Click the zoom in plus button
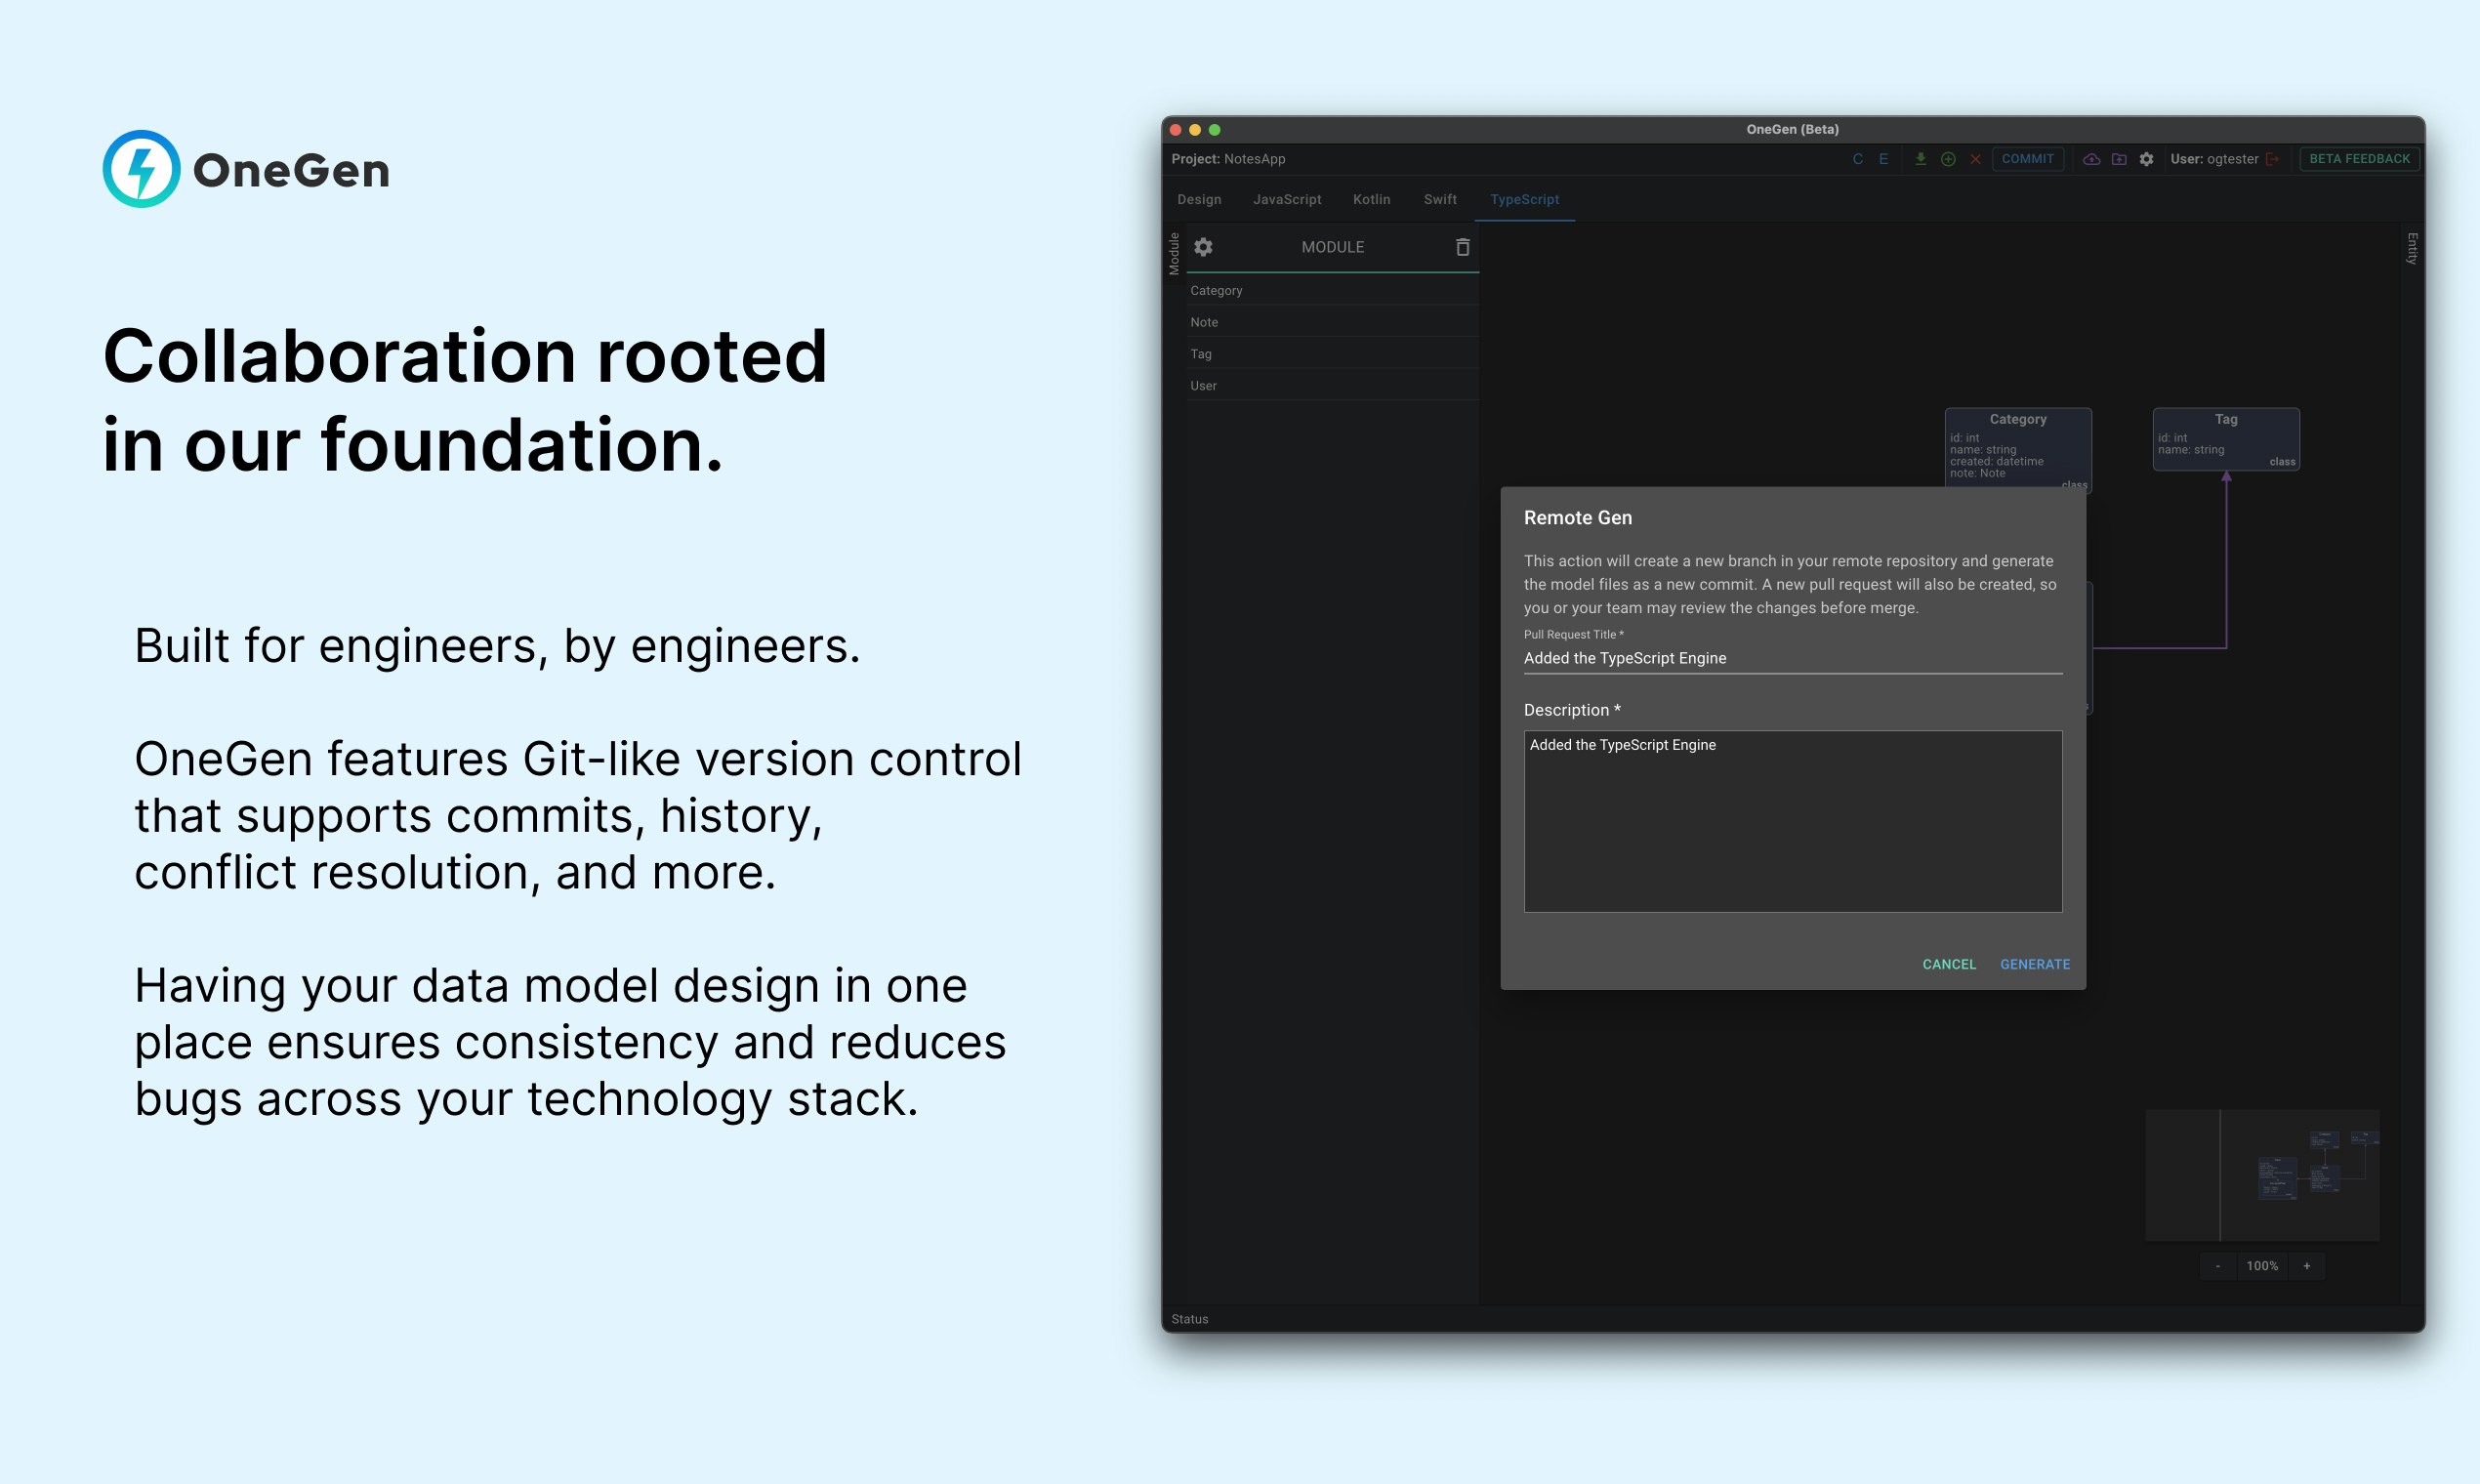The image size is (2480, 1484). point(2307,1266)
